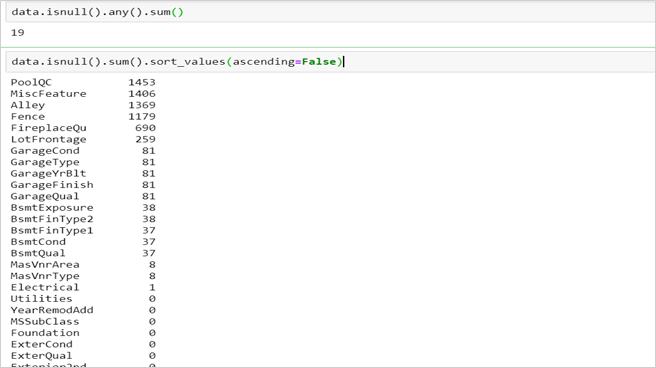Click the data.isnull().any().sum() code cell
This screenshot has width=656, height=368.
click(x=331, y=12)
